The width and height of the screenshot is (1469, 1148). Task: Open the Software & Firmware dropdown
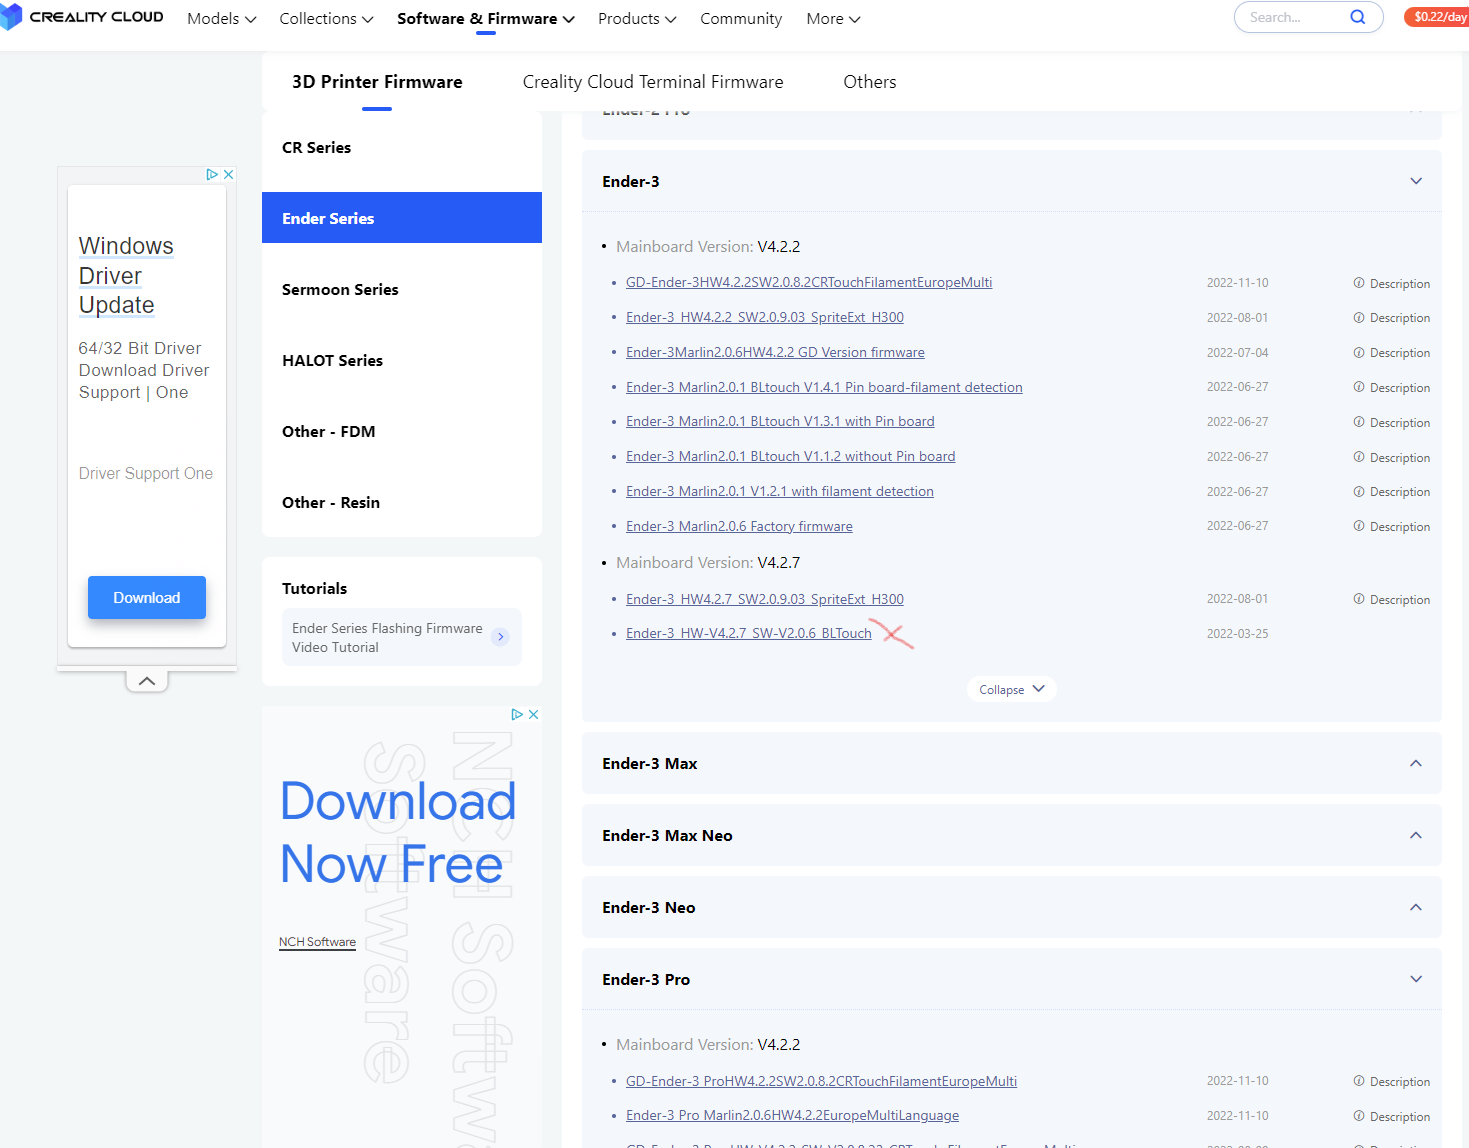pyautogui.click(x=486, y=18)
